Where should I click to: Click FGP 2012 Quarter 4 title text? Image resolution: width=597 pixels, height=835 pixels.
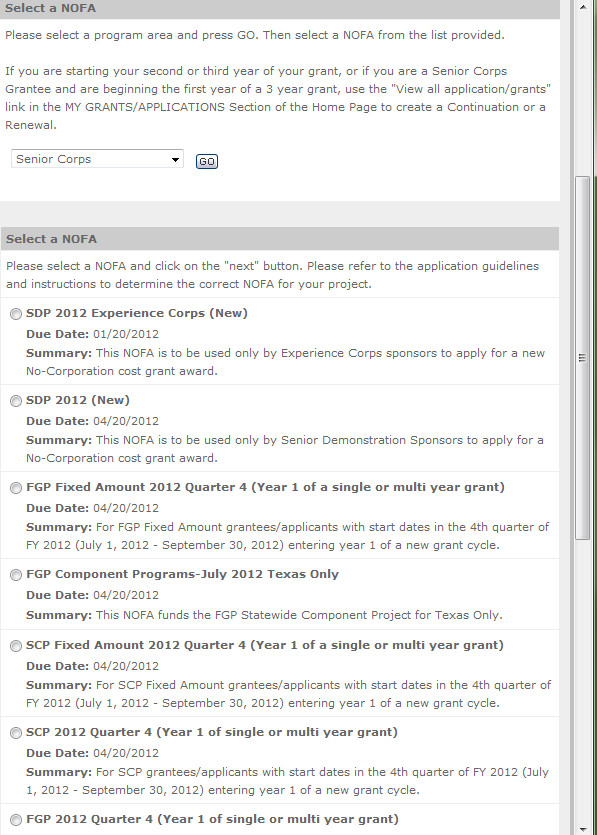(x=212, y=819)
